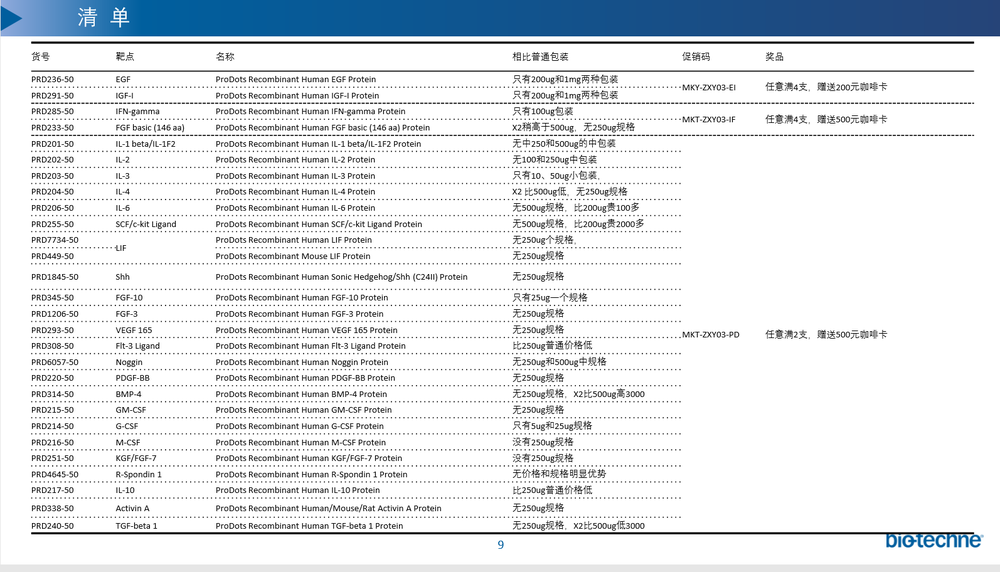Select catalog number PRD204-50

tap(52, 192)
